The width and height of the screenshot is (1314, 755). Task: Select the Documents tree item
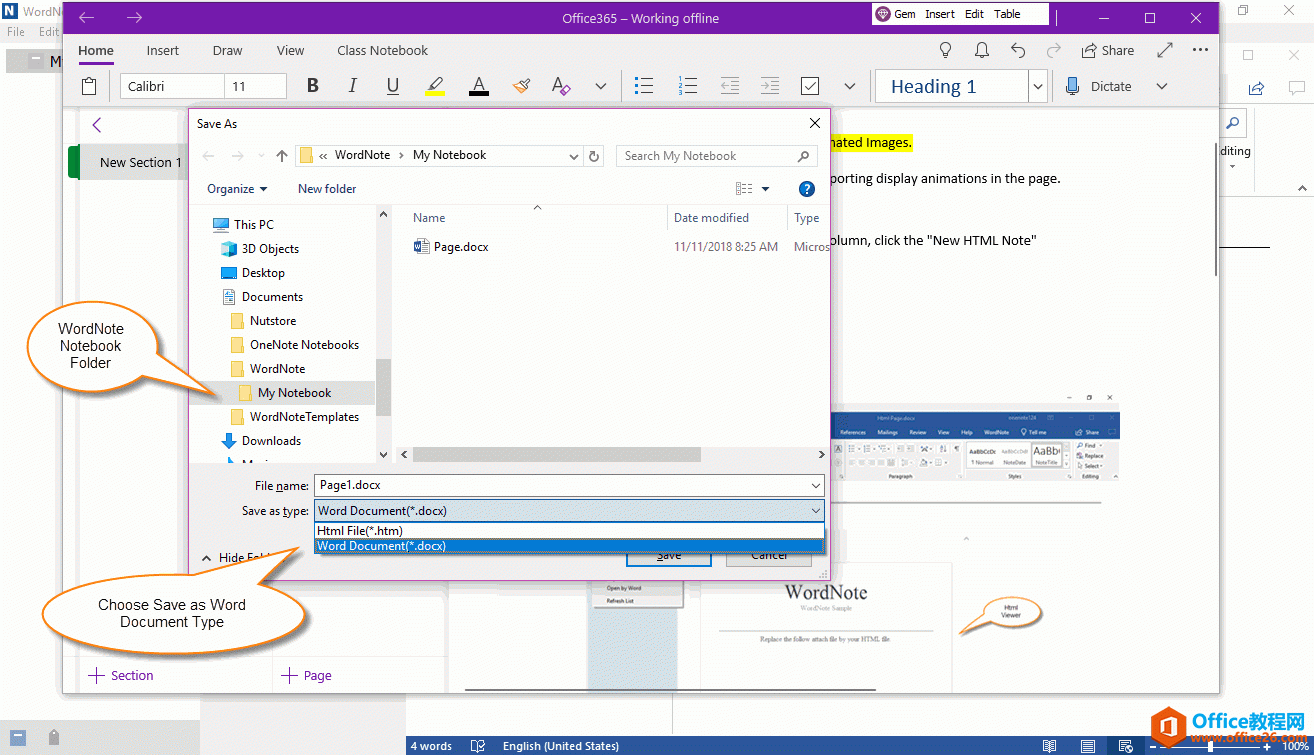[x=261, y=296]
